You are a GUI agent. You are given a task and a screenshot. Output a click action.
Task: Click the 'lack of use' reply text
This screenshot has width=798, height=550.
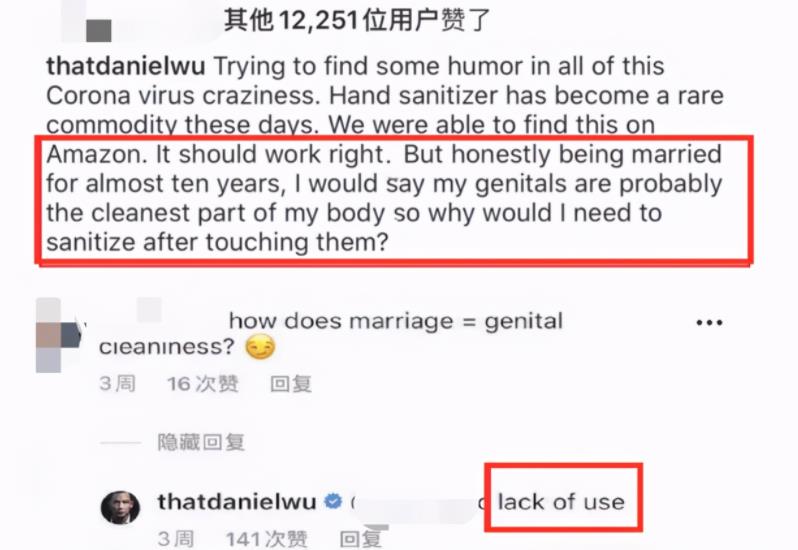pos(561,502)
